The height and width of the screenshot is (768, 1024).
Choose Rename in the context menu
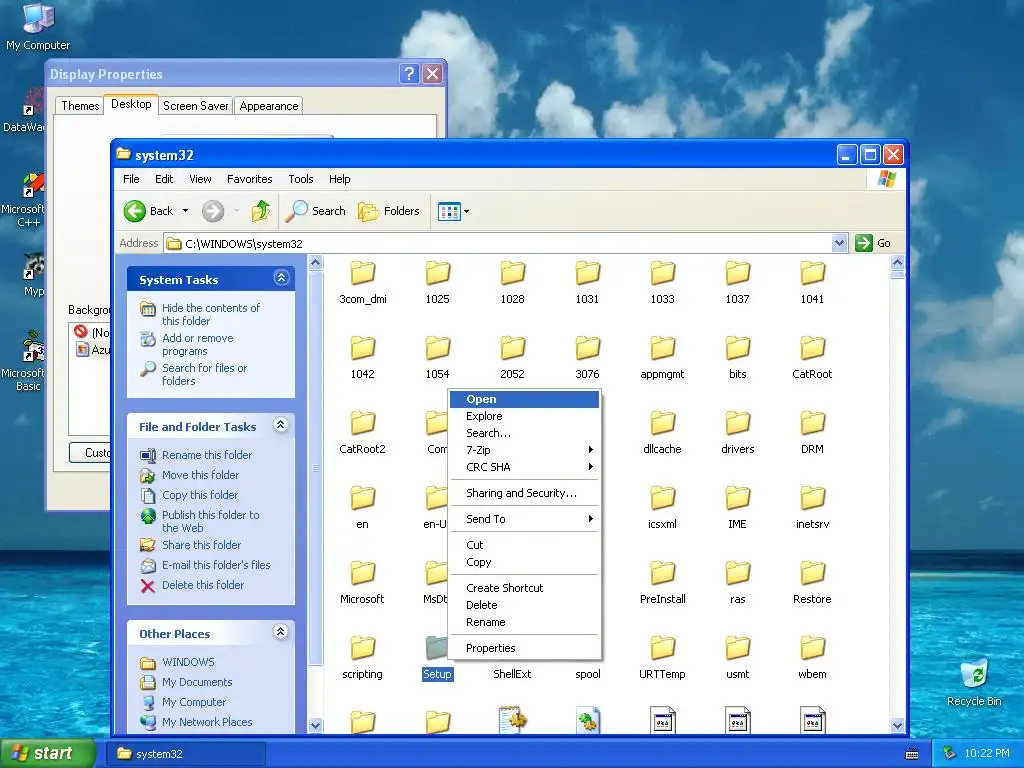click(524, 622)
